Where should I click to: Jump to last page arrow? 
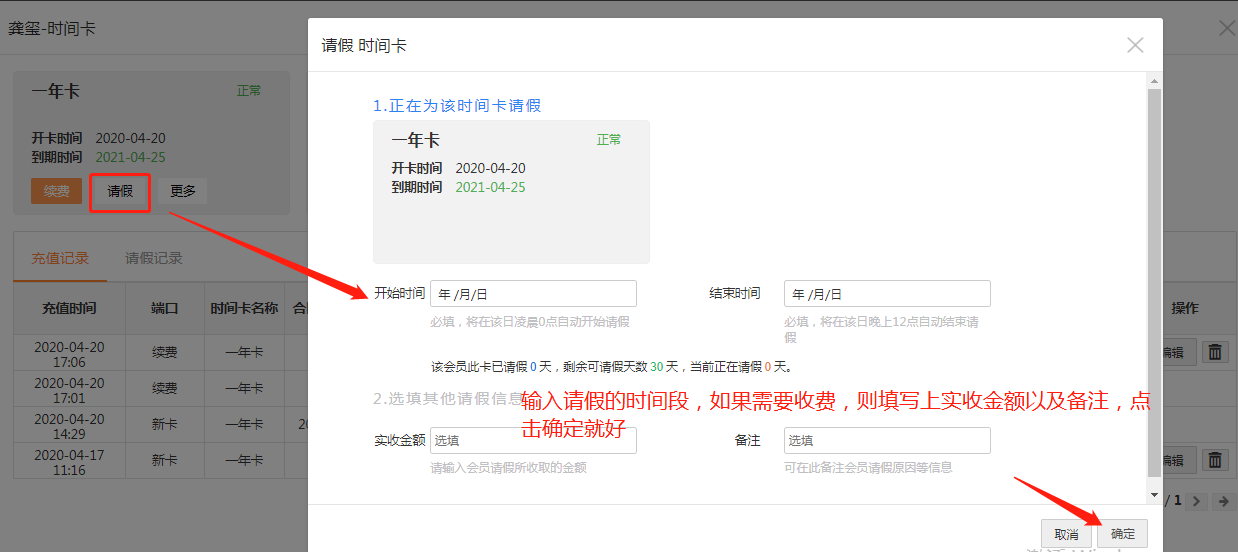point(1222,500)
